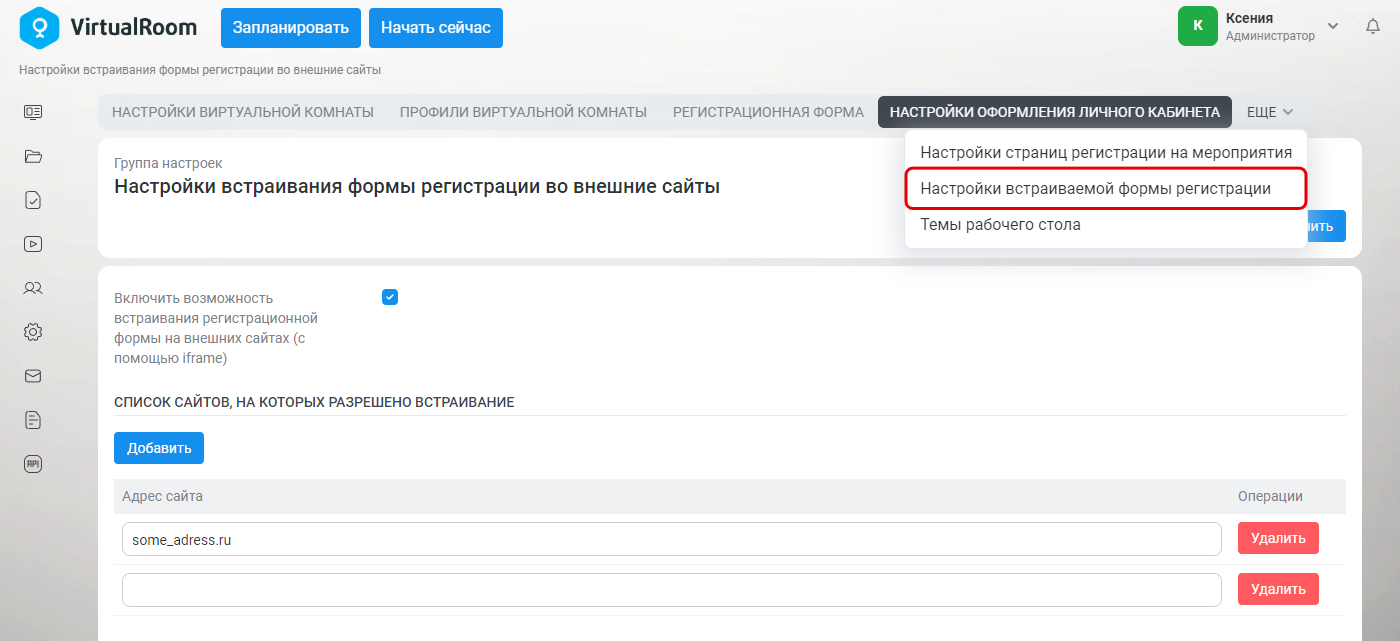The width and height of the screenshot is (1400, 641).
Task: Open the API icon in sidebar
Action: 33,463
